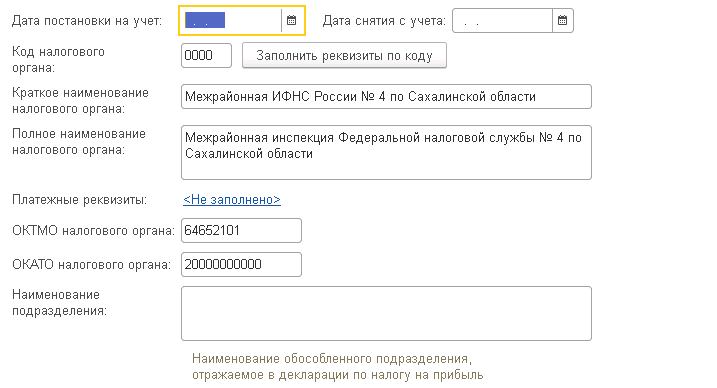Click the Дата снятия с учета label
This screenshot has height=388, width=717.
pyautogui.click(x=384, y=21)
